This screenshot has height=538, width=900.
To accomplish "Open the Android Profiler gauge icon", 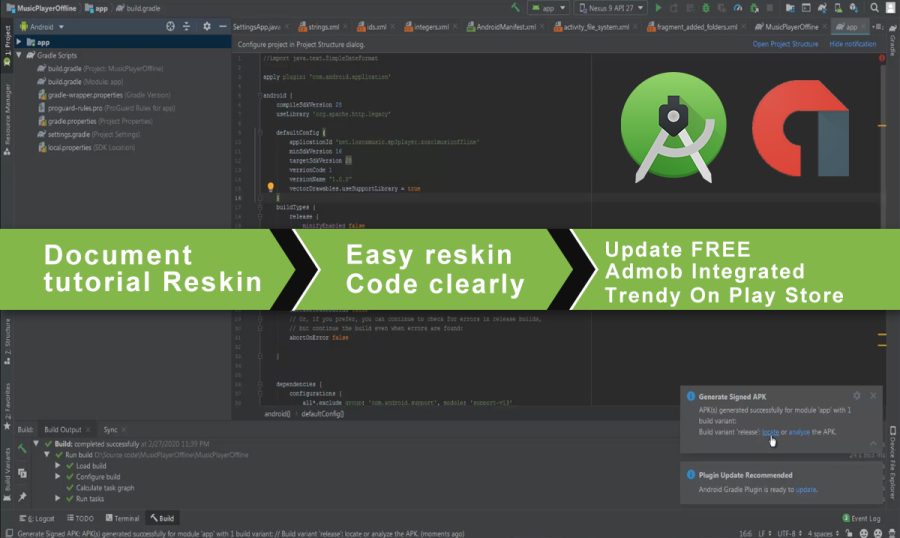I will (738, 8).
